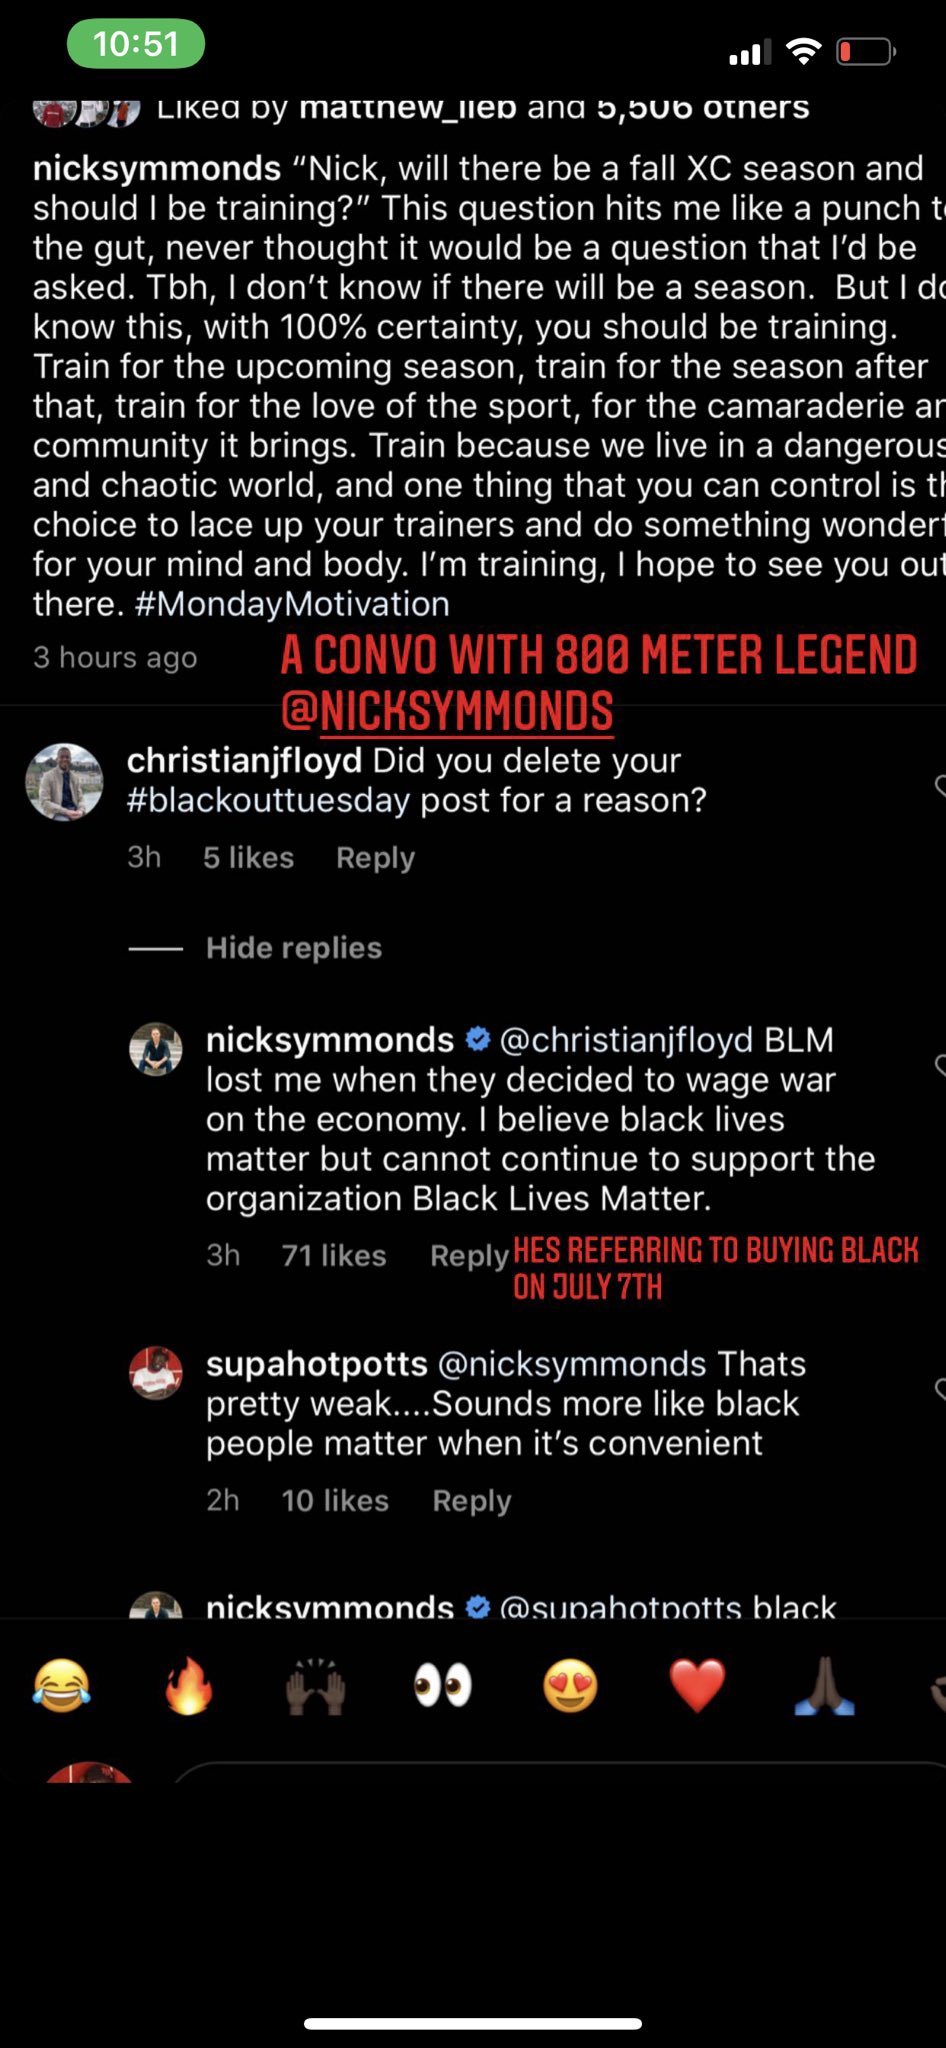Reply to supahotpotts' comment

[x=472, y=1501]
